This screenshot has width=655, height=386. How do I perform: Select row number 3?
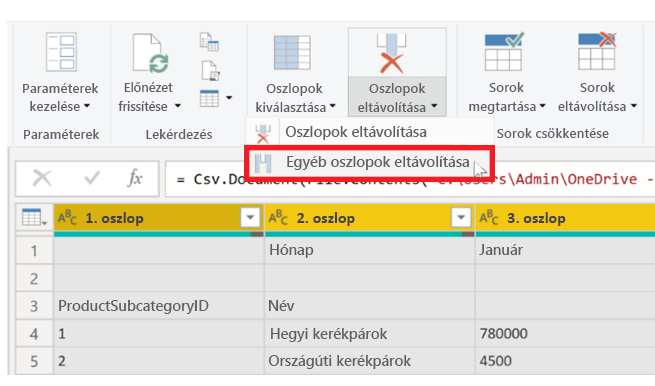(34, 306)
